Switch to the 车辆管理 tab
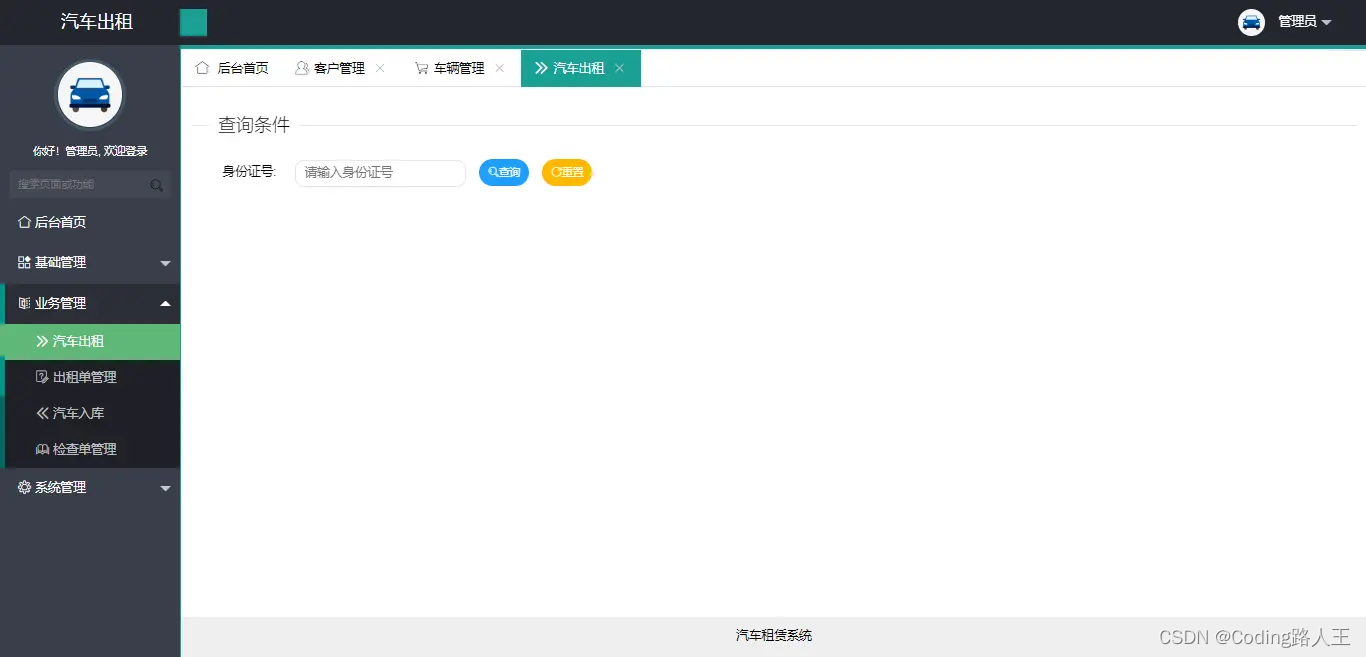Image resolution: width=1366 pixels, height=657 pixels. (459, 68)
